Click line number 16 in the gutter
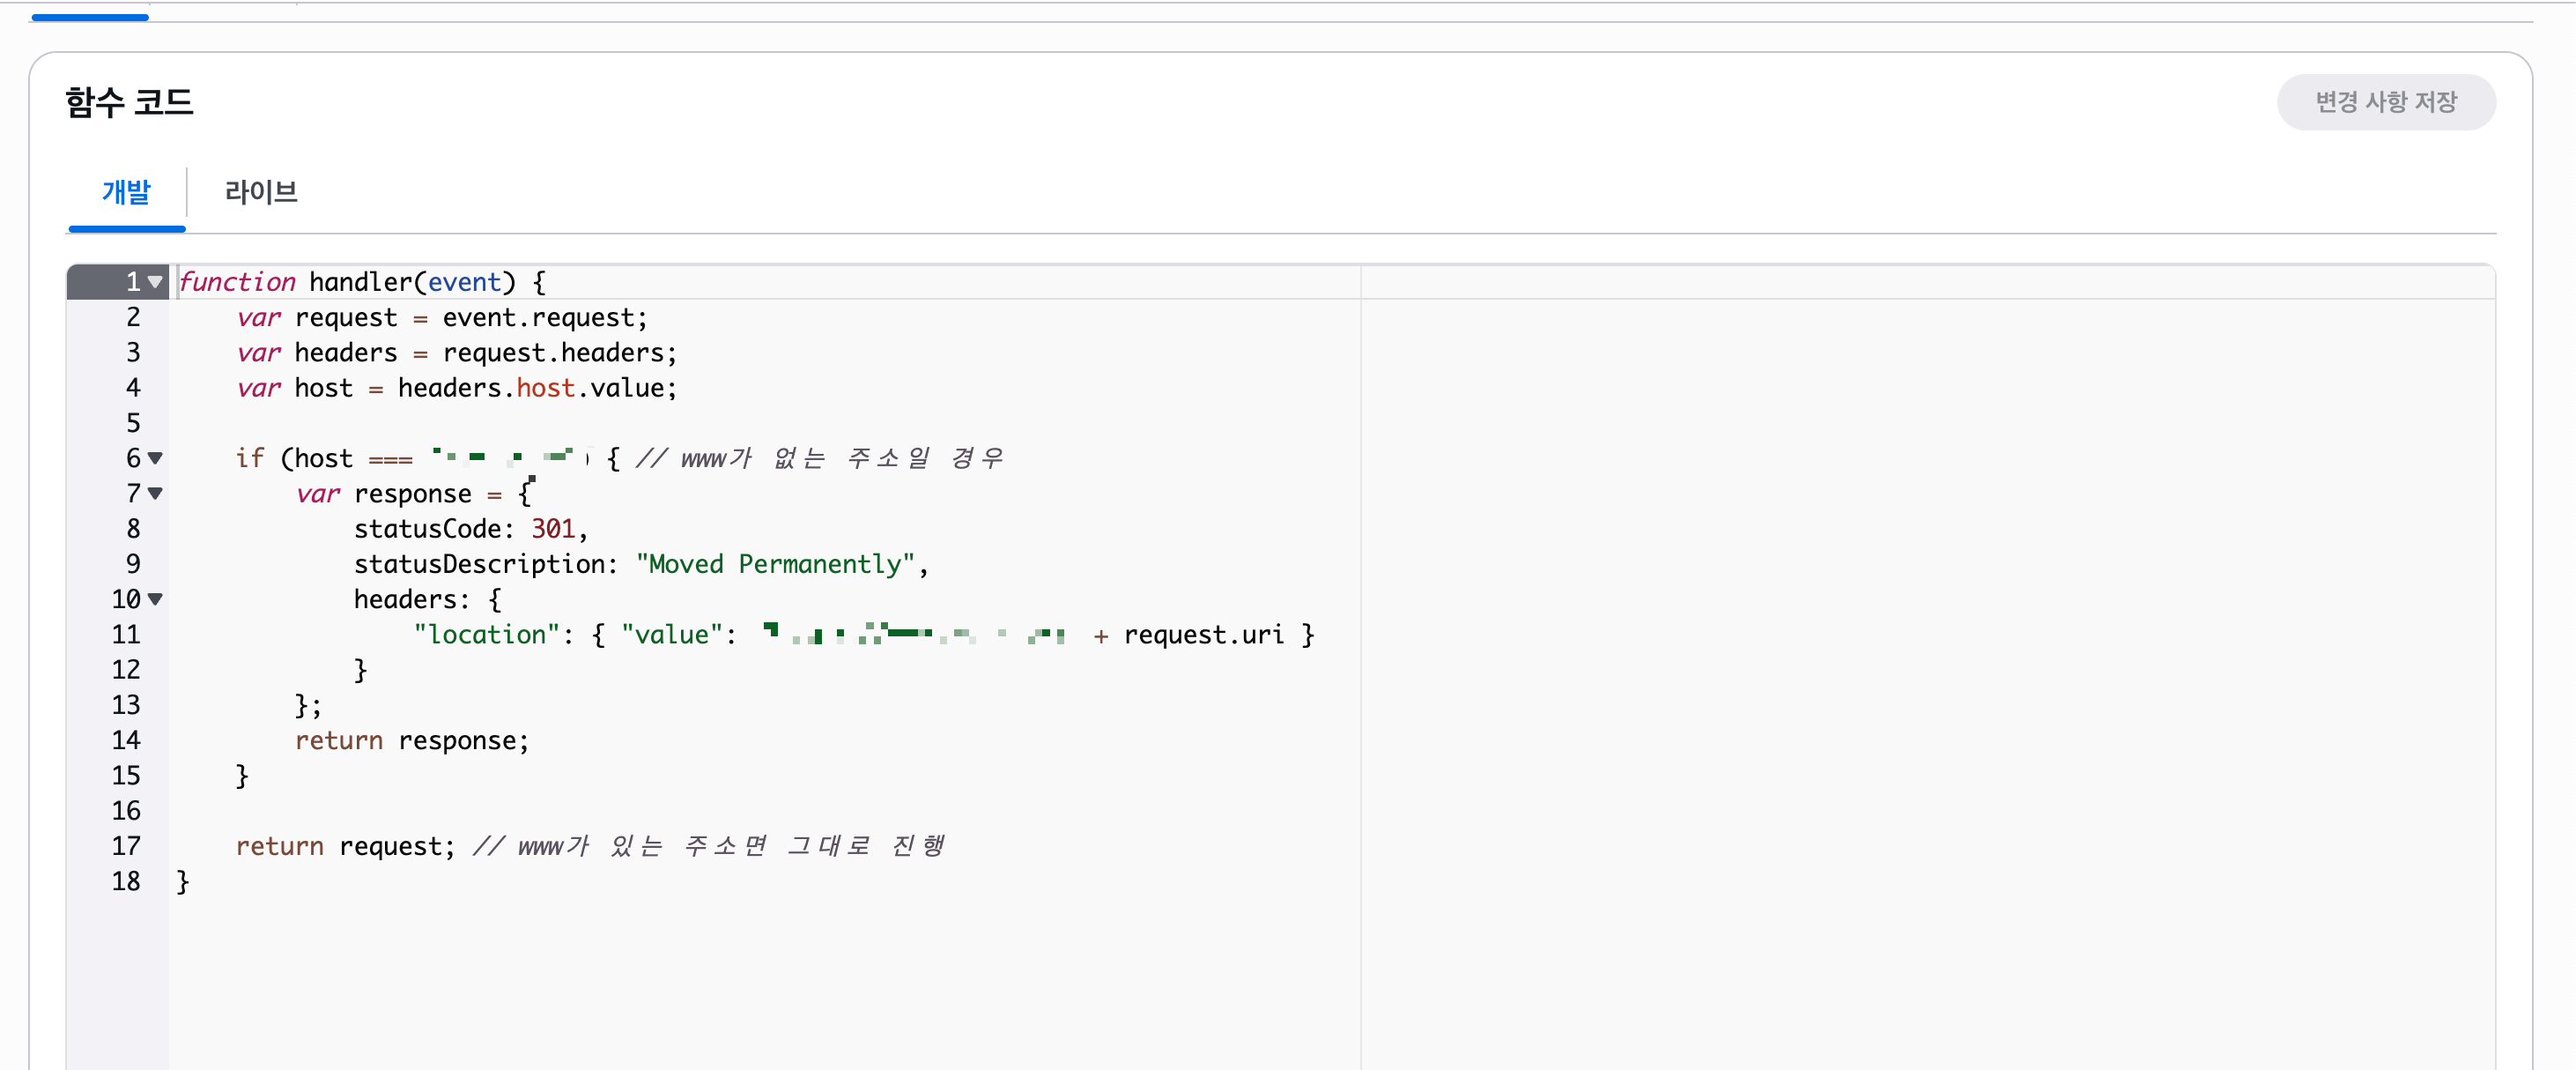Viewport: 2576px width, 1070px height. tap(126, 811)
